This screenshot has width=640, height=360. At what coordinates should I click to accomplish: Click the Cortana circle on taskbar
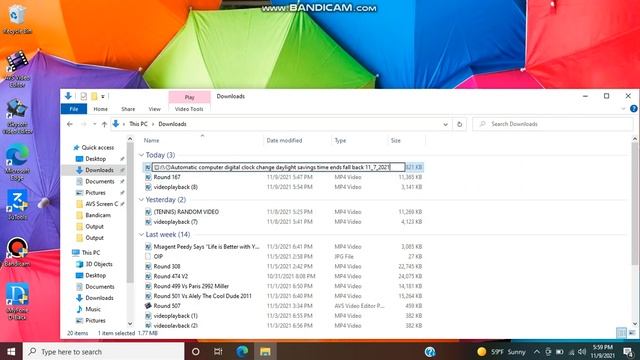pyautogui.click(x=196, y=351)
